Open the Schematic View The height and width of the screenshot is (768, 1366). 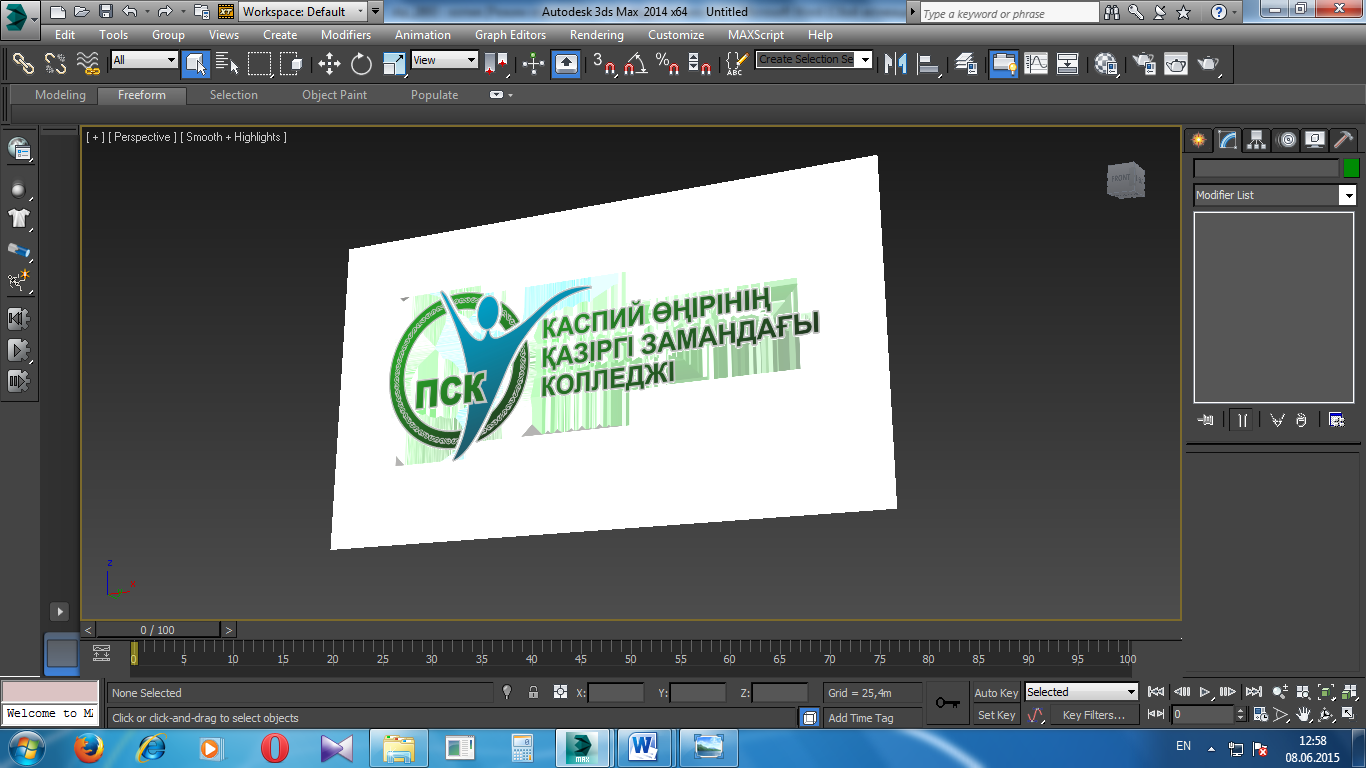click(1068, 64)
